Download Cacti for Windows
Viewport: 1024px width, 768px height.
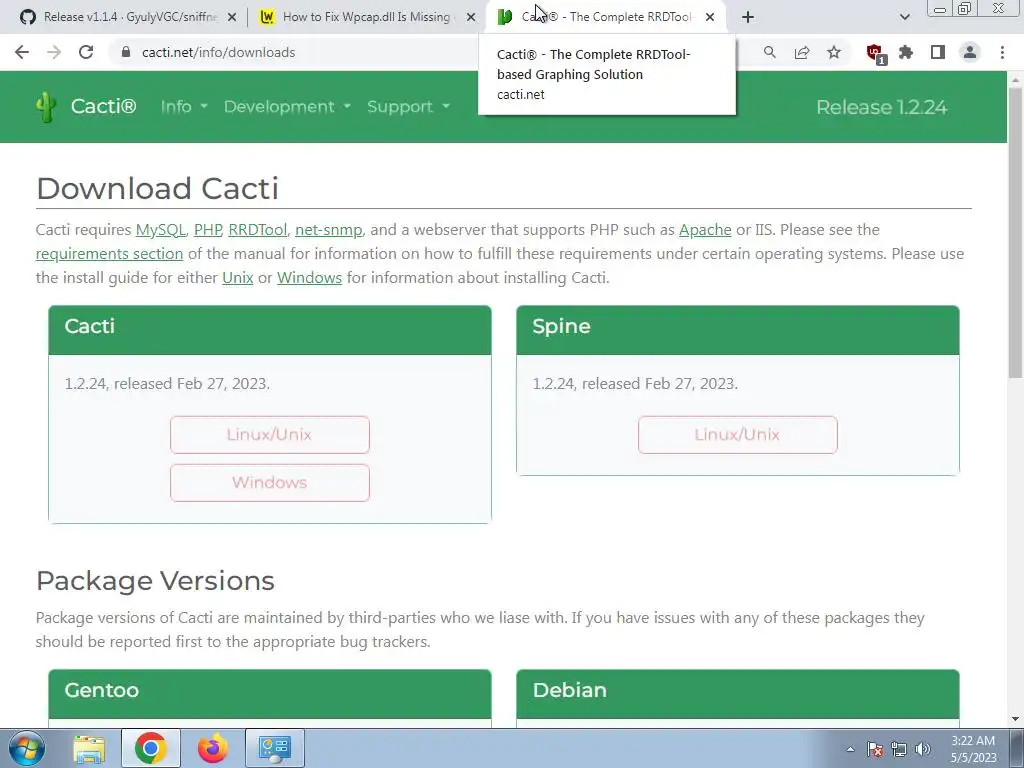point(270,483)
